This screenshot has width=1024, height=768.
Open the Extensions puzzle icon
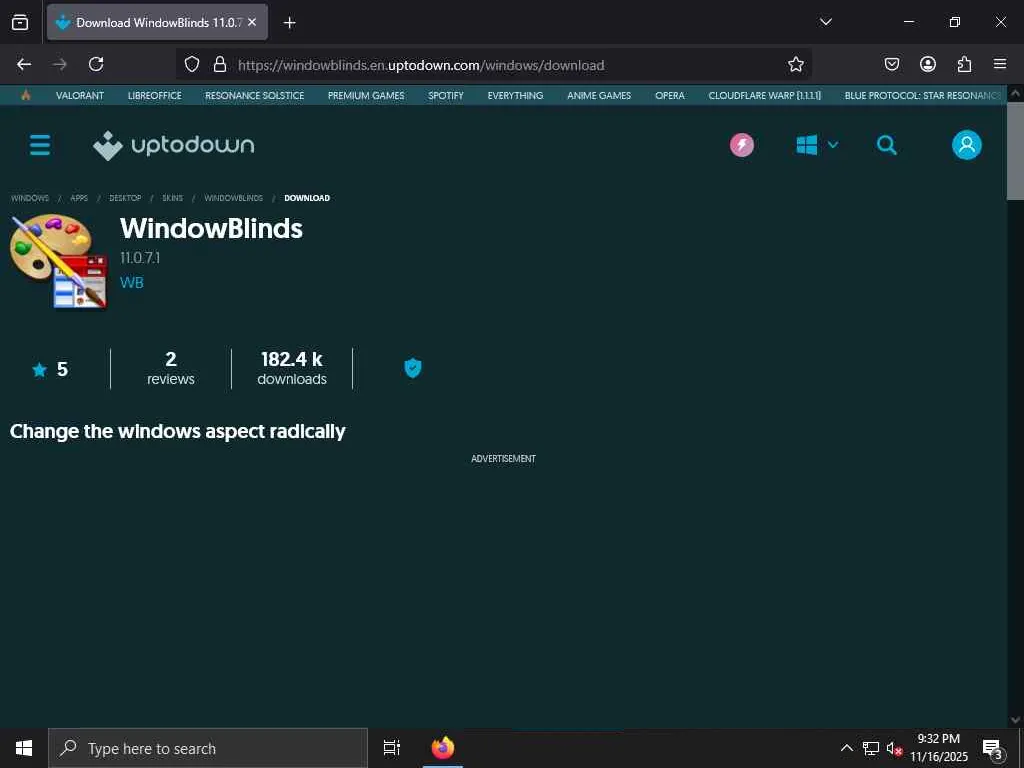pyautogui.click(x=964, y=64)
